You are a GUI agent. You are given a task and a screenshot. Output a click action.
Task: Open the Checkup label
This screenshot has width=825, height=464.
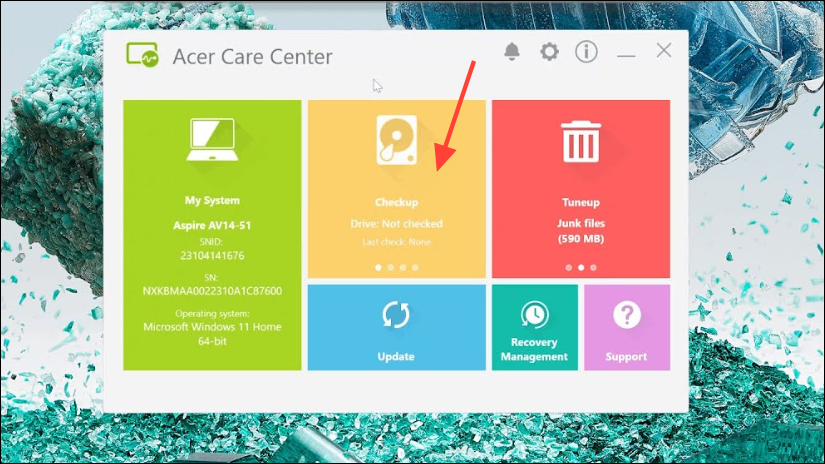click(397, 203)
